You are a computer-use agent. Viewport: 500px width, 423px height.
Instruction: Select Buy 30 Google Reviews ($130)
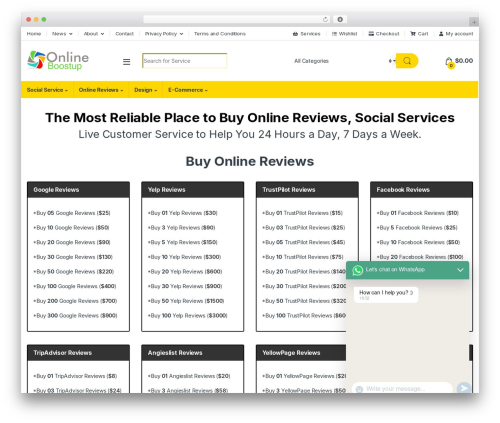pyautogui.click(x=73, y=257)
